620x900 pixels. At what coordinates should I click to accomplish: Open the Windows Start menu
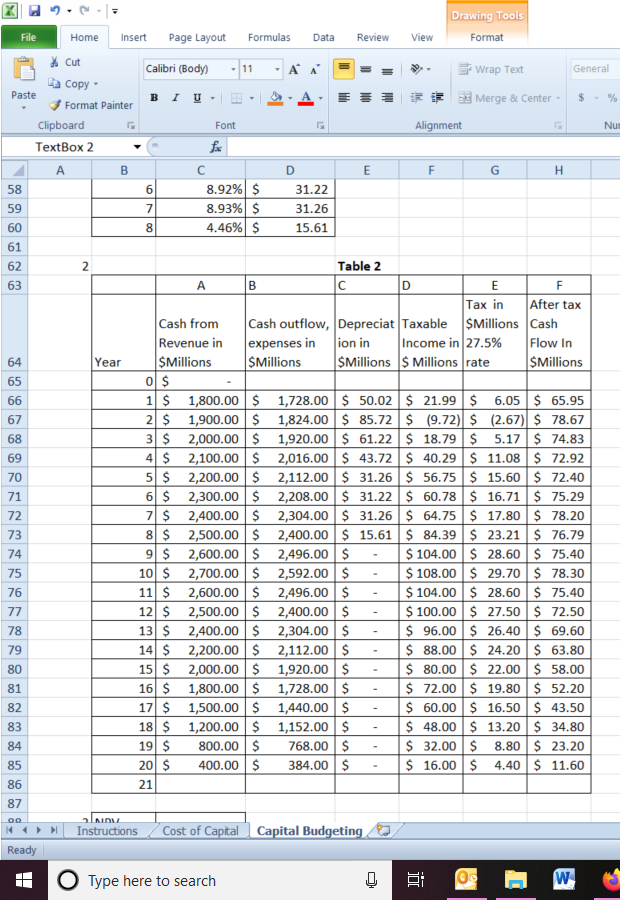tap(24, 880)
